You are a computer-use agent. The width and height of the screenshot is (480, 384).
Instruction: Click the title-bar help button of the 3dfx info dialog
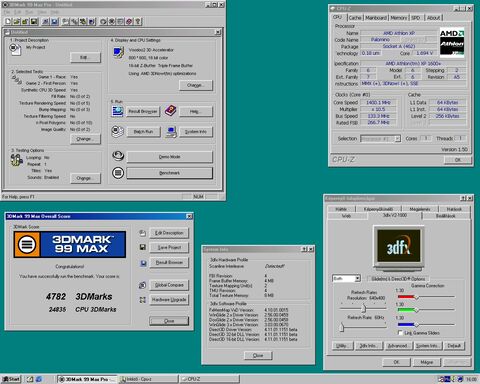tap(304, 249)
